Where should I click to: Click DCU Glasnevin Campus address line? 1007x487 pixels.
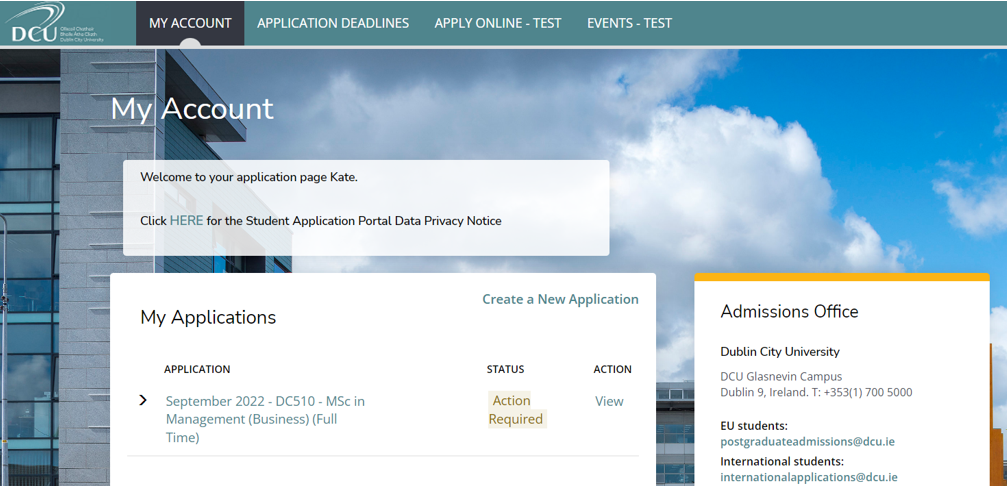click(x=781, y=376)
